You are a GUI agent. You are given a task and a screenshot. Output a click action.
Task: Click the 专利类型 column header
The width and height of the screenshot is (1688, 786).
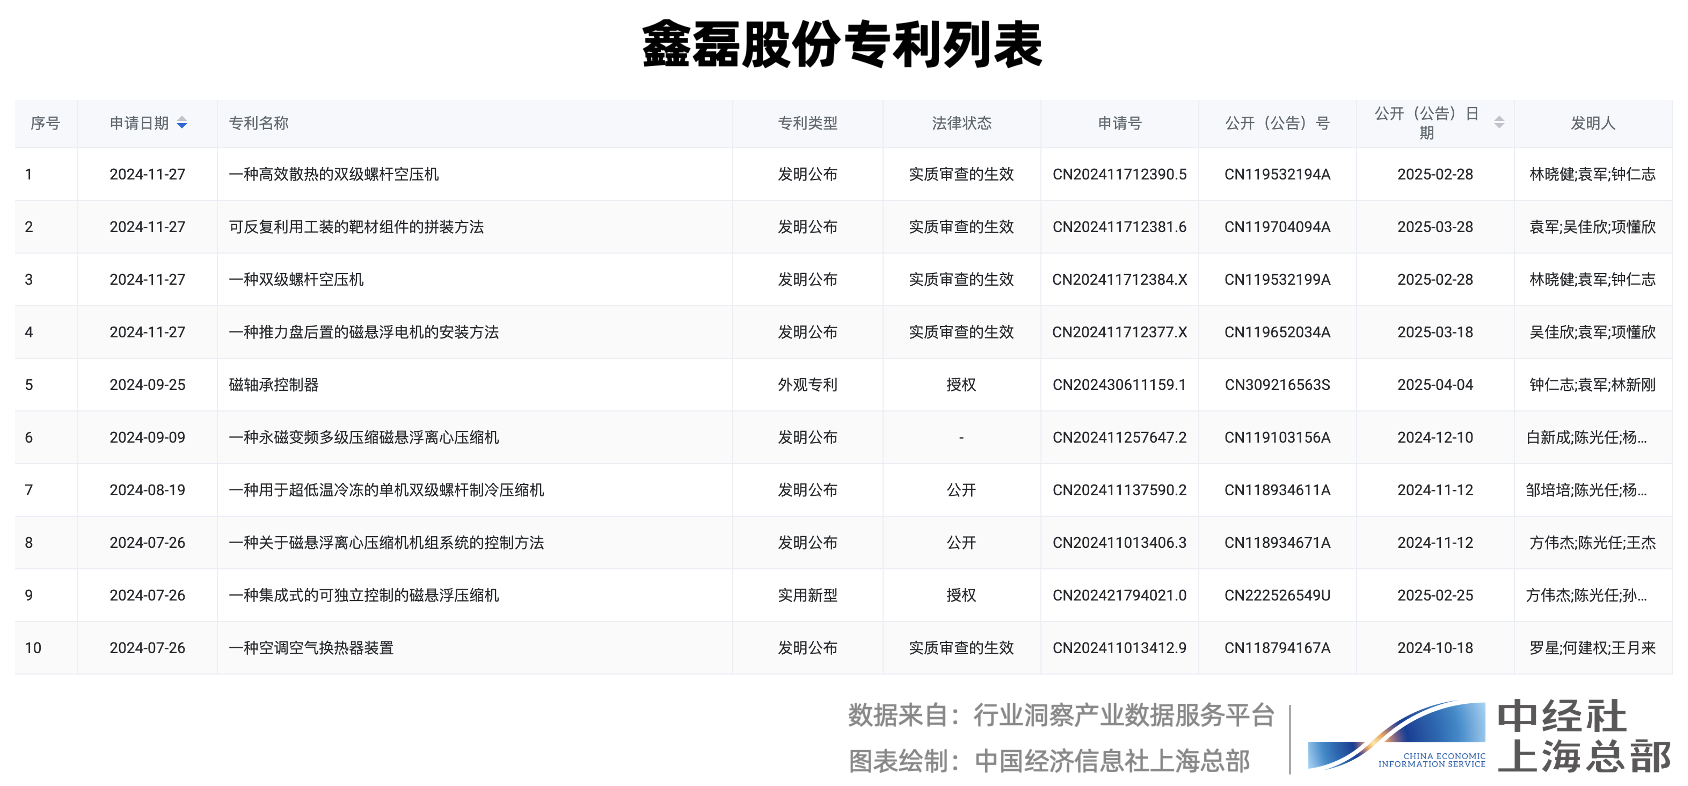click(807, 123)
